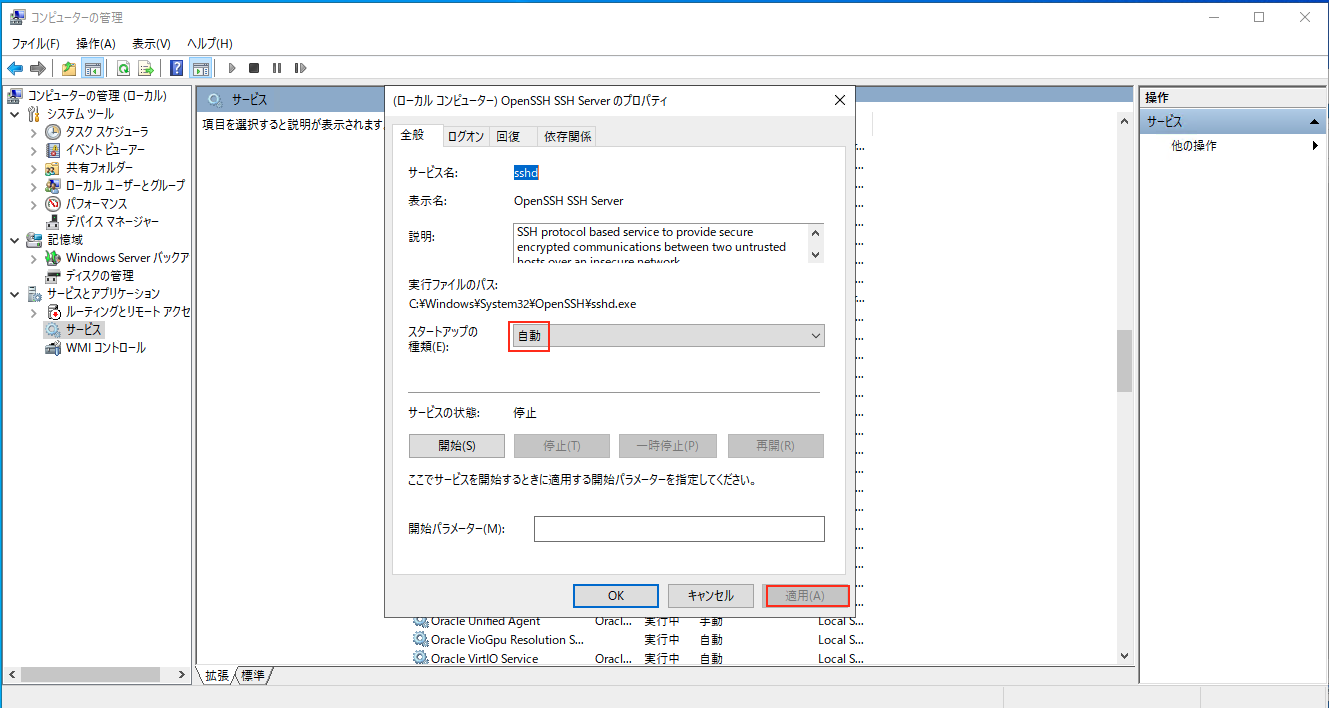The width and height of the screenshot is (1329, 708).
Task: Click the タスク スケジューラ clock icon
Action: (x=53, y=132)
